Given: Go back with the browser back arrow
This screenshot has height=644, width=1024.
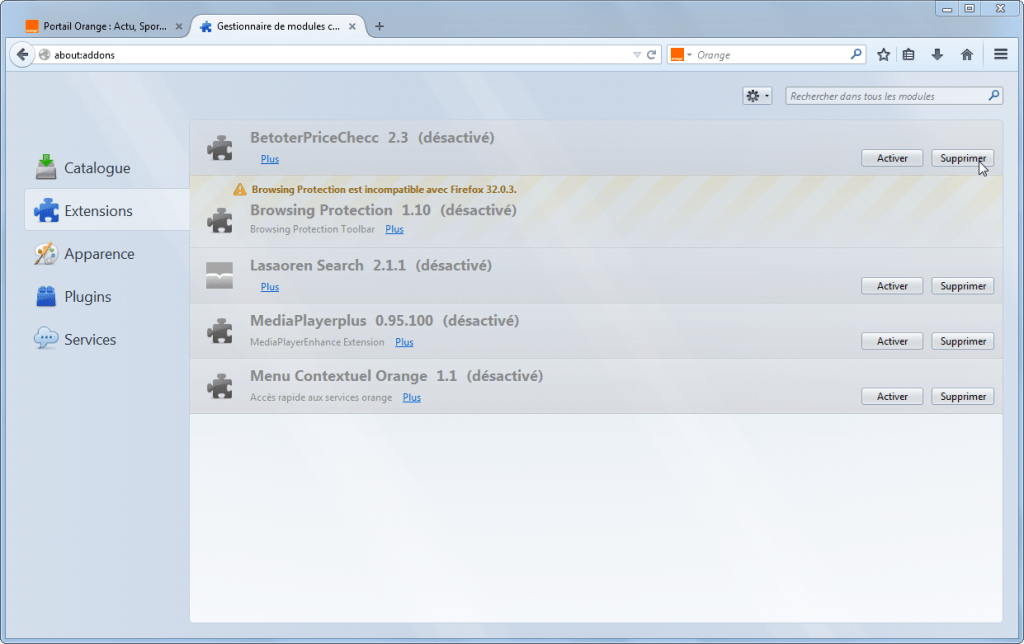Looking at the screenshot, I should (22, 54).
